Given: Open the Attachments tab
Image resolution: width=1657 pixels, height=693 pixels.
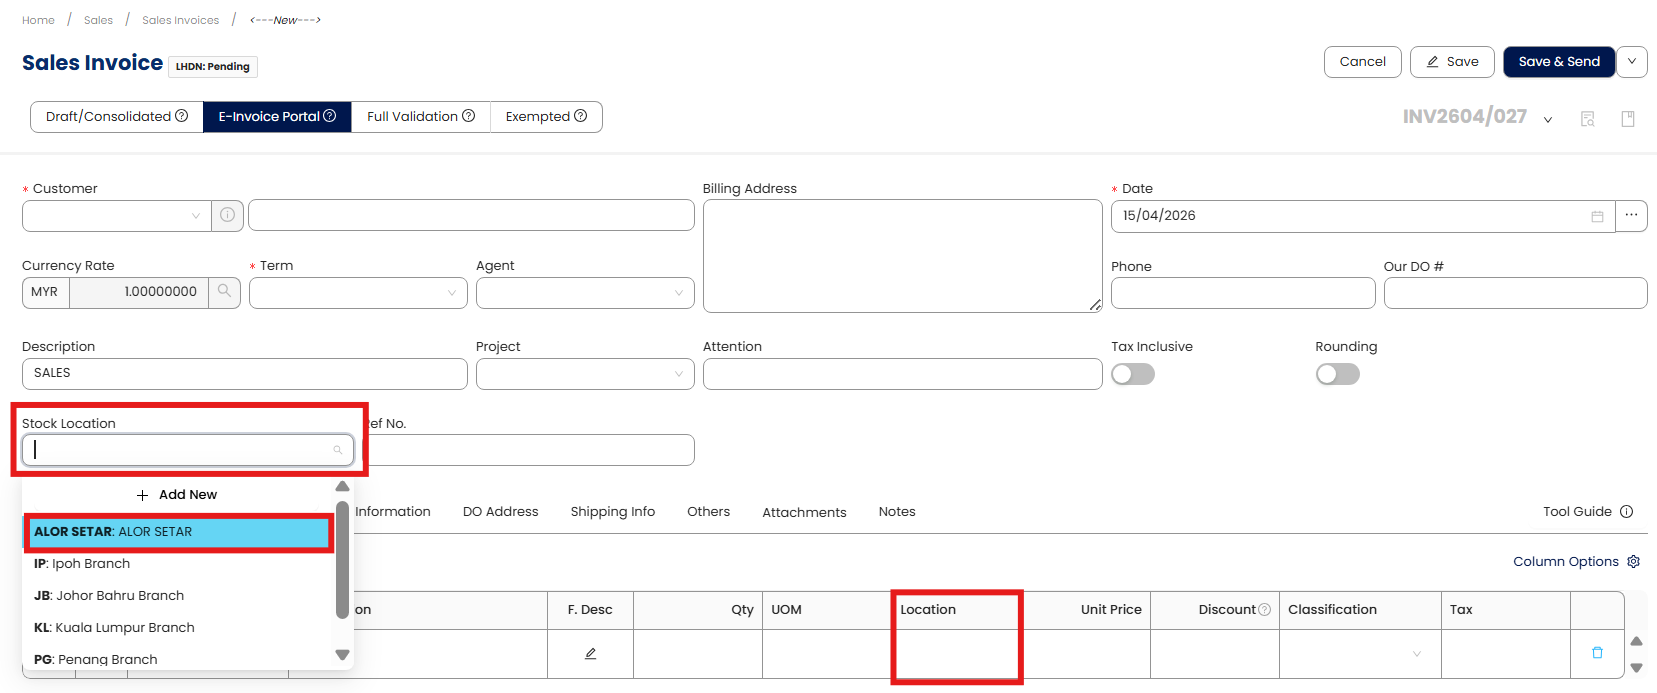Looking at the screenshot, I should [x=804, y=512].
